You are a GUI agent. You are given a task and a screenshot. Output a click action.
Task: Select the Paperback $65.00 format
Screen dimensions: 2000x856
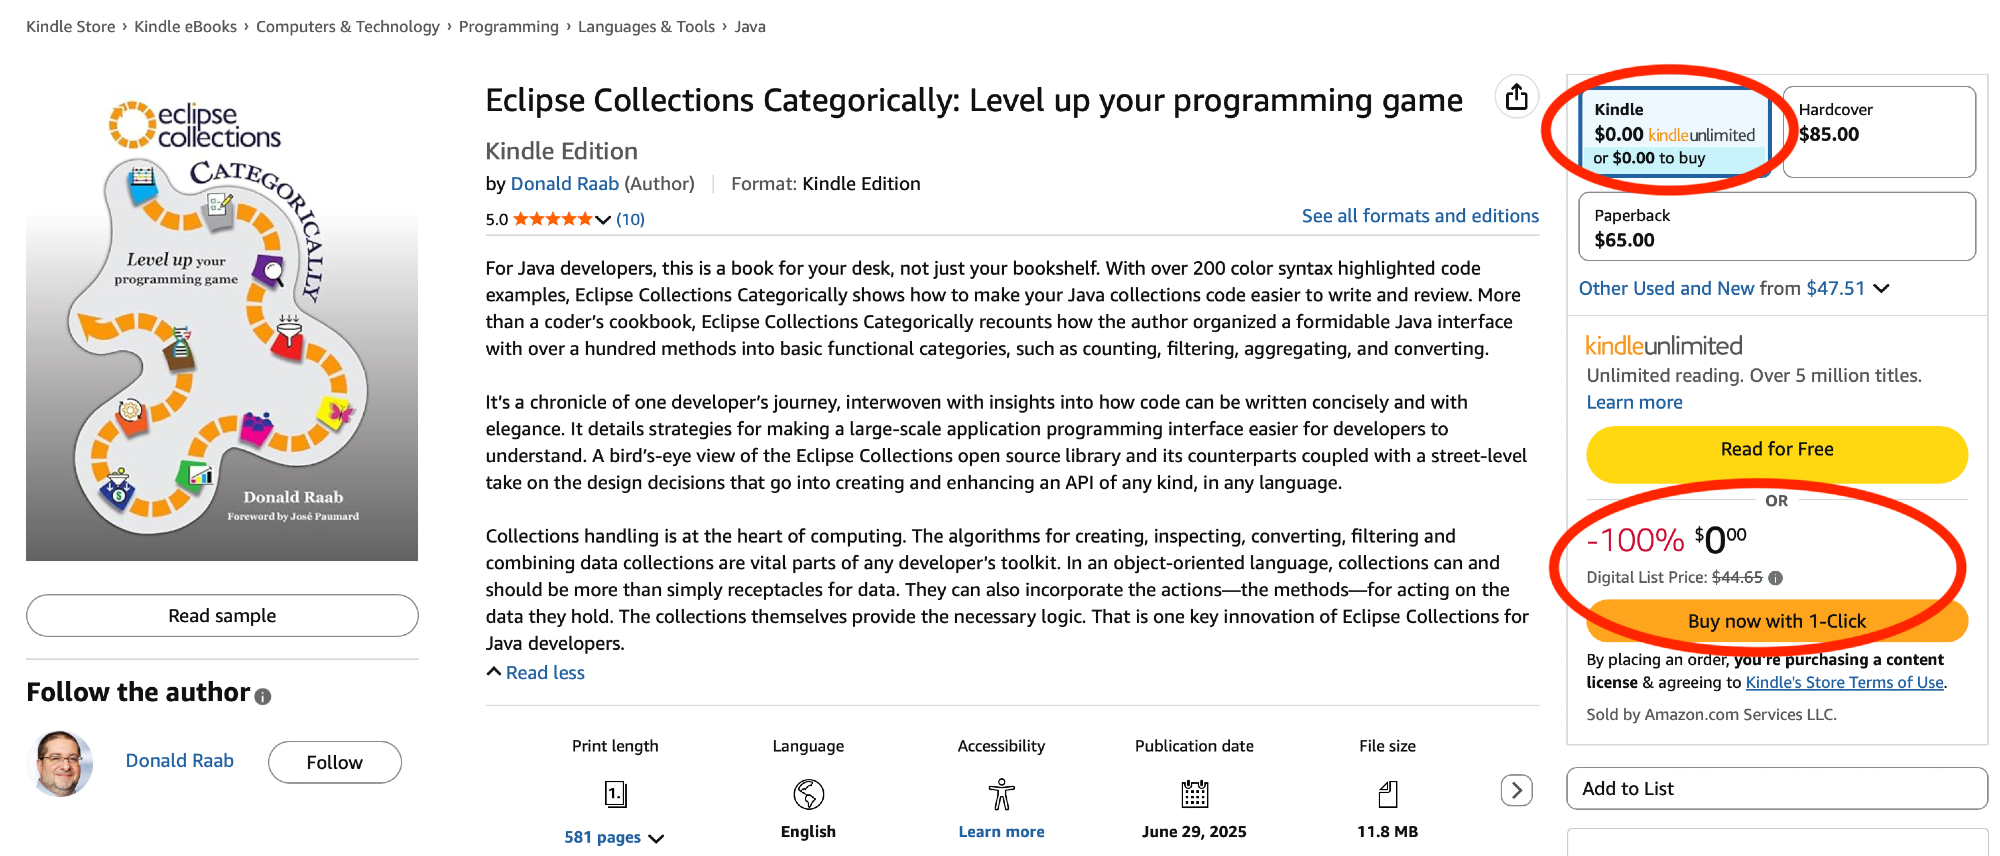(1776, 227)
